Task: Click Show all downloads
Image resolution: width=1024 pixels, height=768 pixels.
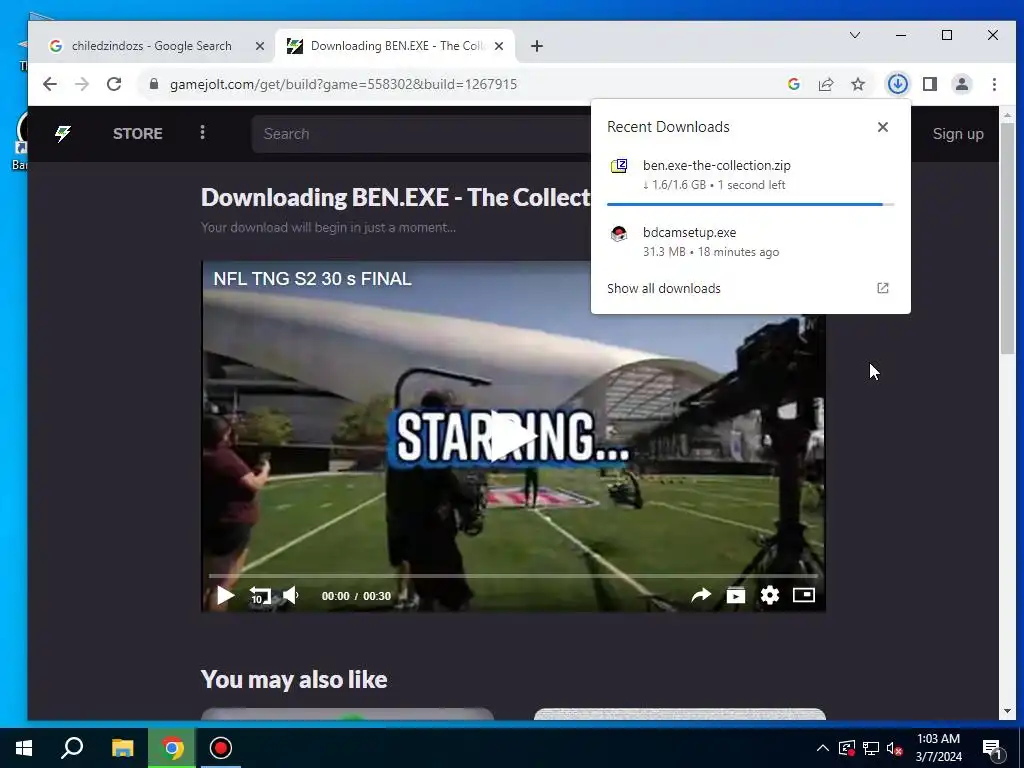Action: (664, 288)
